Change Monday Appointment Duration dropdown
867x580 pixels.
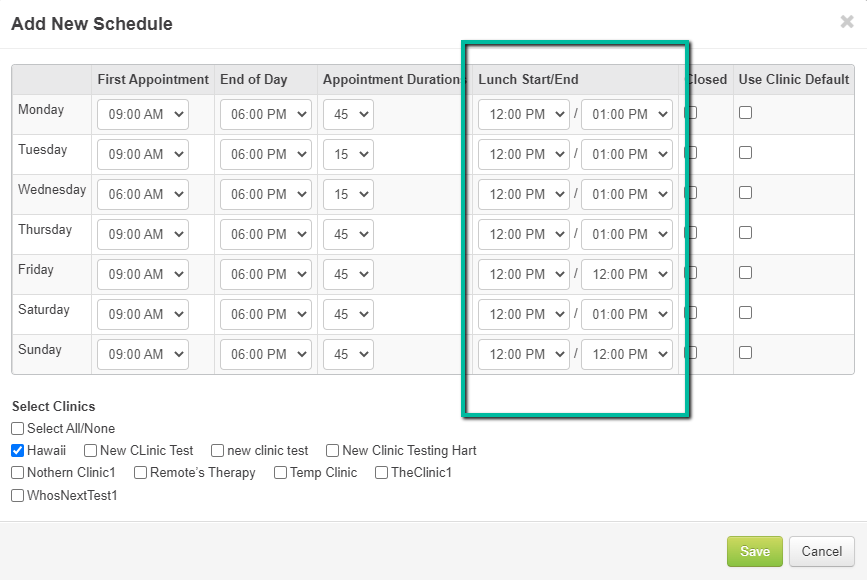348,115
